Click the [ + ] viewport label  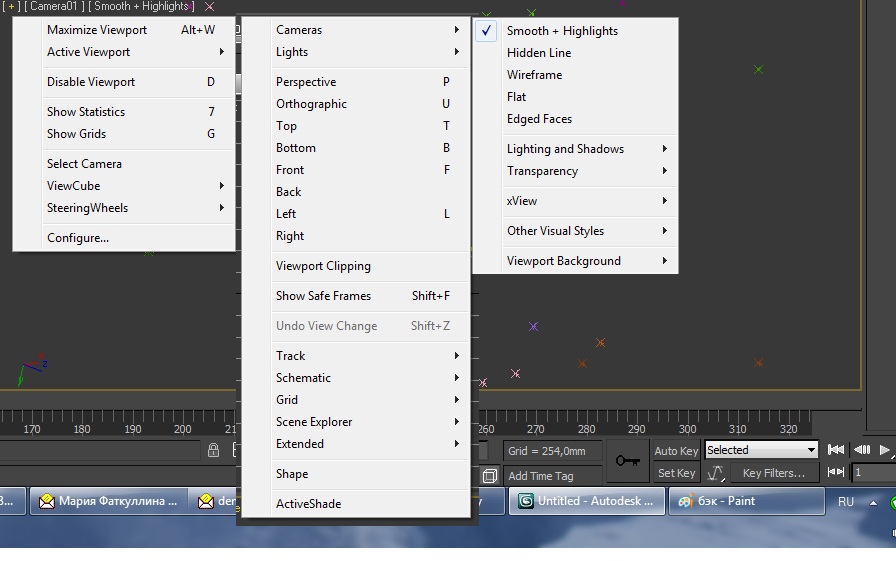10,6
